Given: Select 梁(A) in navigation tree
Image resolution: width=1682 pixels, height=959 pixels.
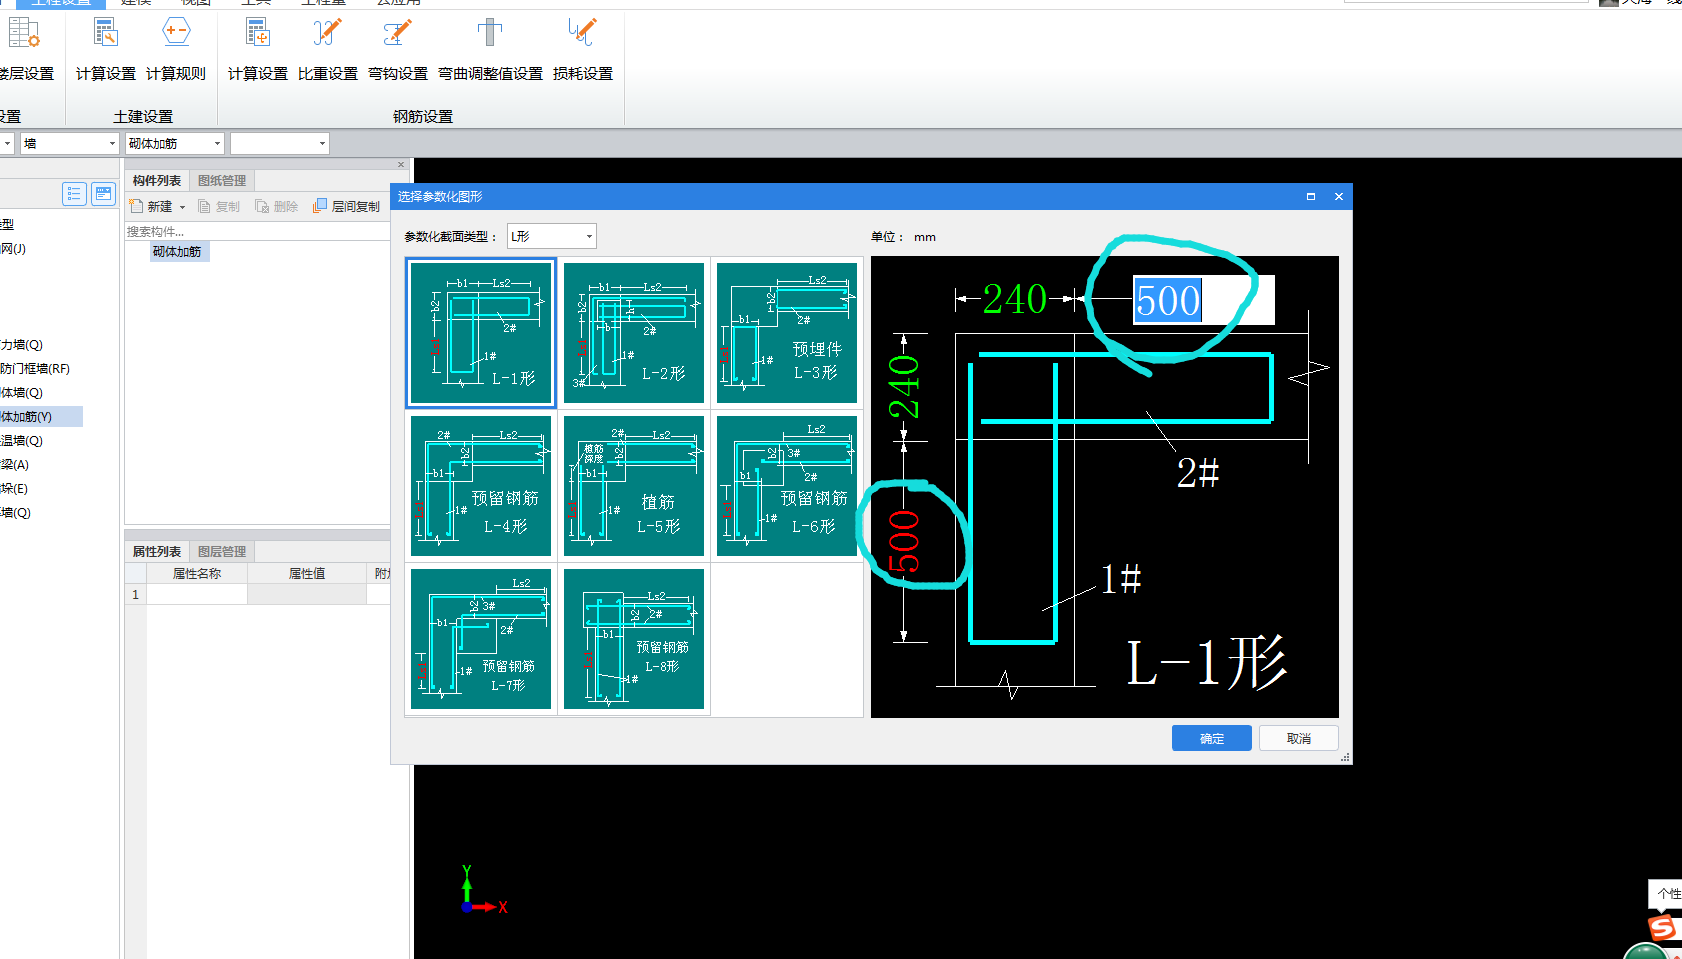Looking at the screenshot, I should point(15,465).
